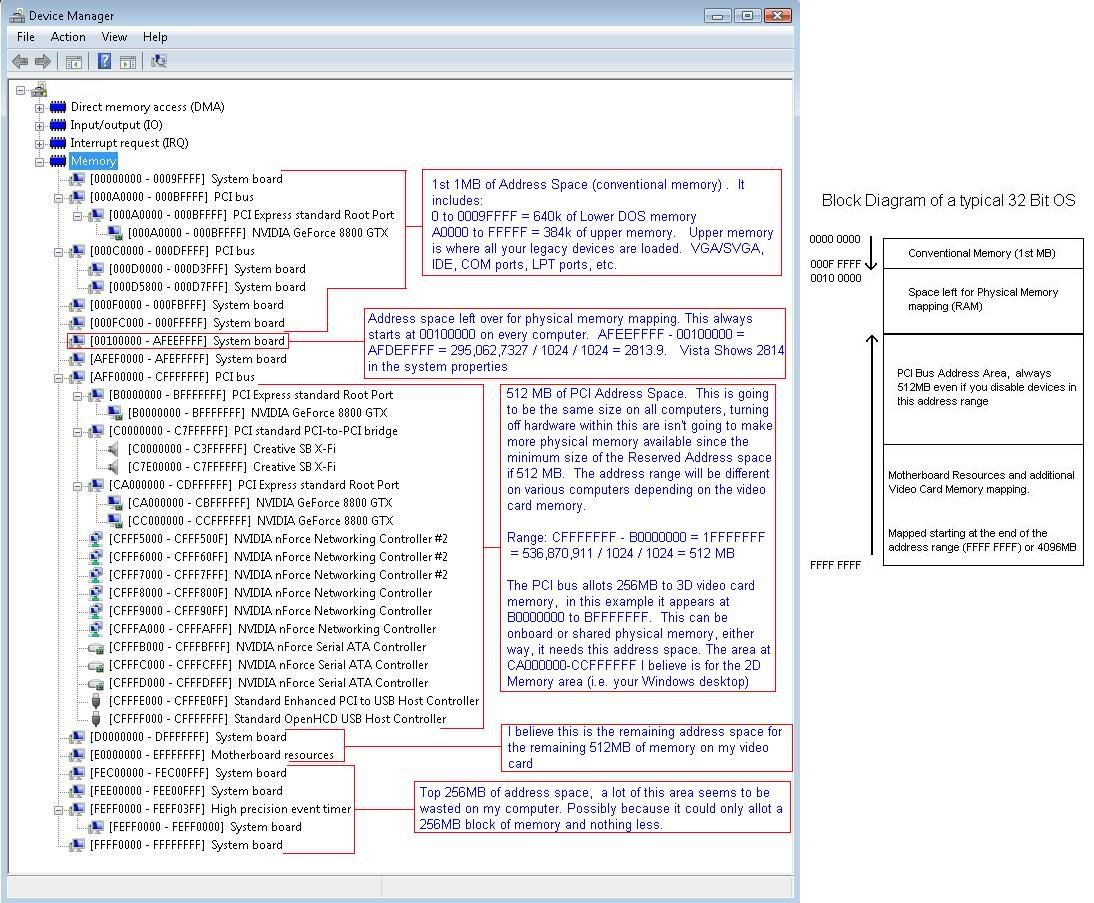The image size is (1094, 903).
Task: Click the icon of [E0000000 - EFFFFFFF] Motherboard resources
Action: click(x=77, y=755)
